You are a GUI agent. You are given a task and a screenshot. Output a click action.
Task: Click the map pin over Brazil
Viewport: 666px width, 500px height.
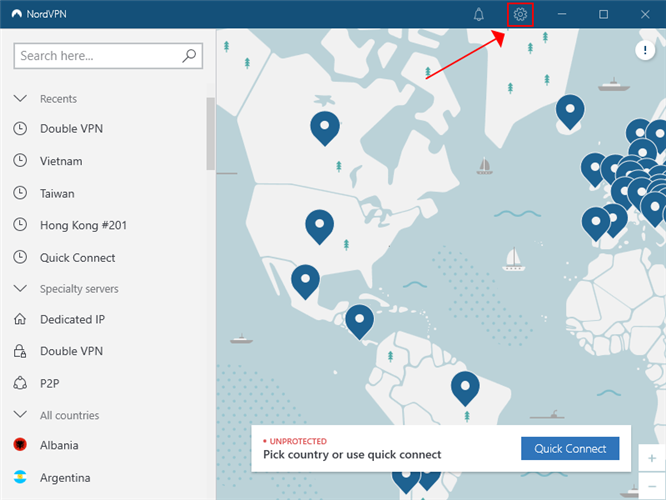tap(465, 385)
